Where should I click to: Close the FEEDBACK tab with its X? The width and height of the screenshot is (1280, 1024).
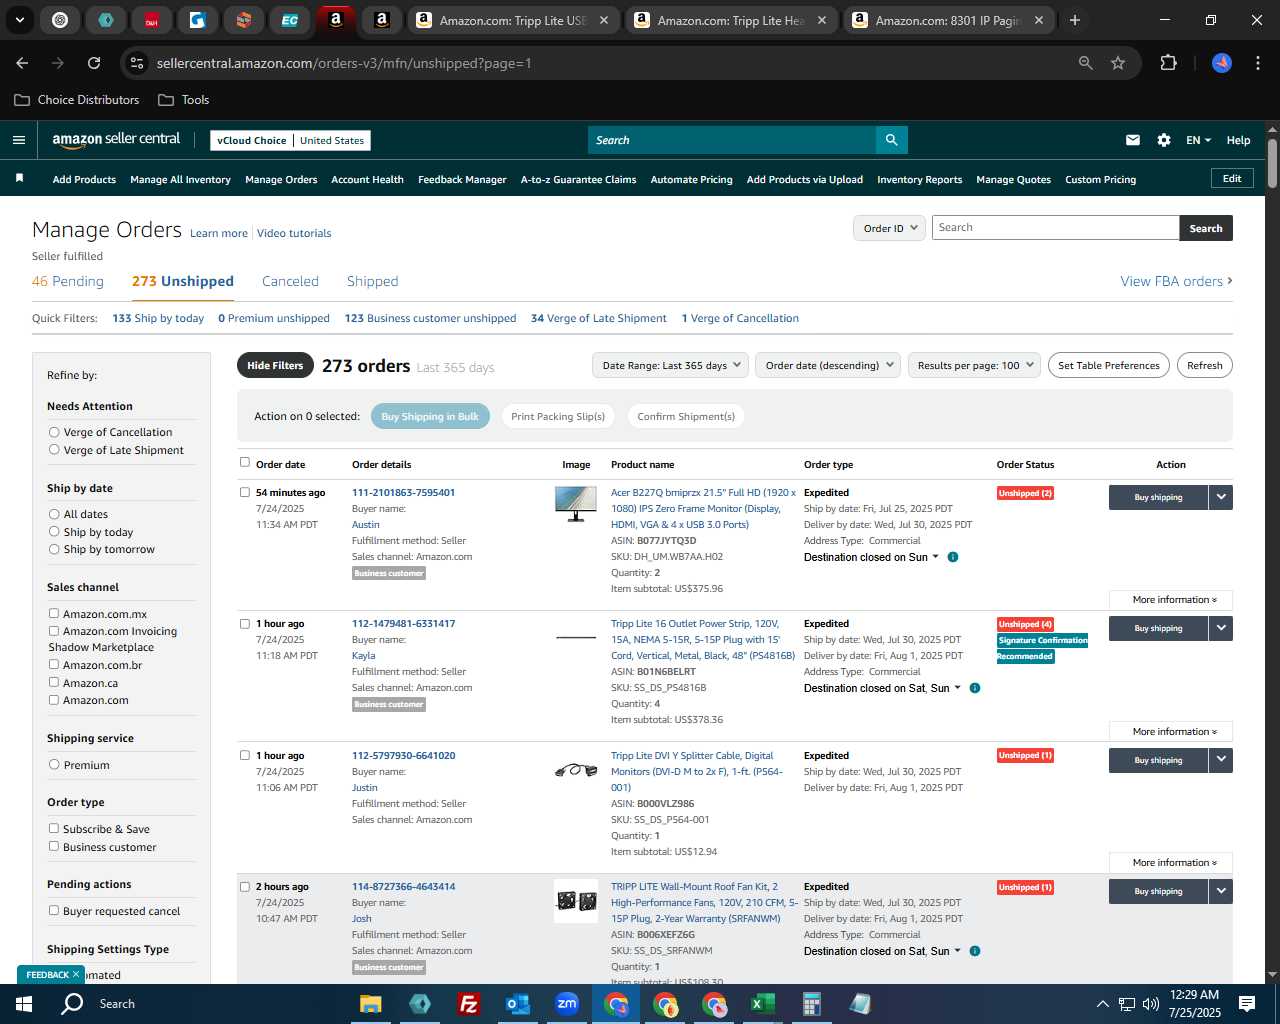[x=75, y=974]
